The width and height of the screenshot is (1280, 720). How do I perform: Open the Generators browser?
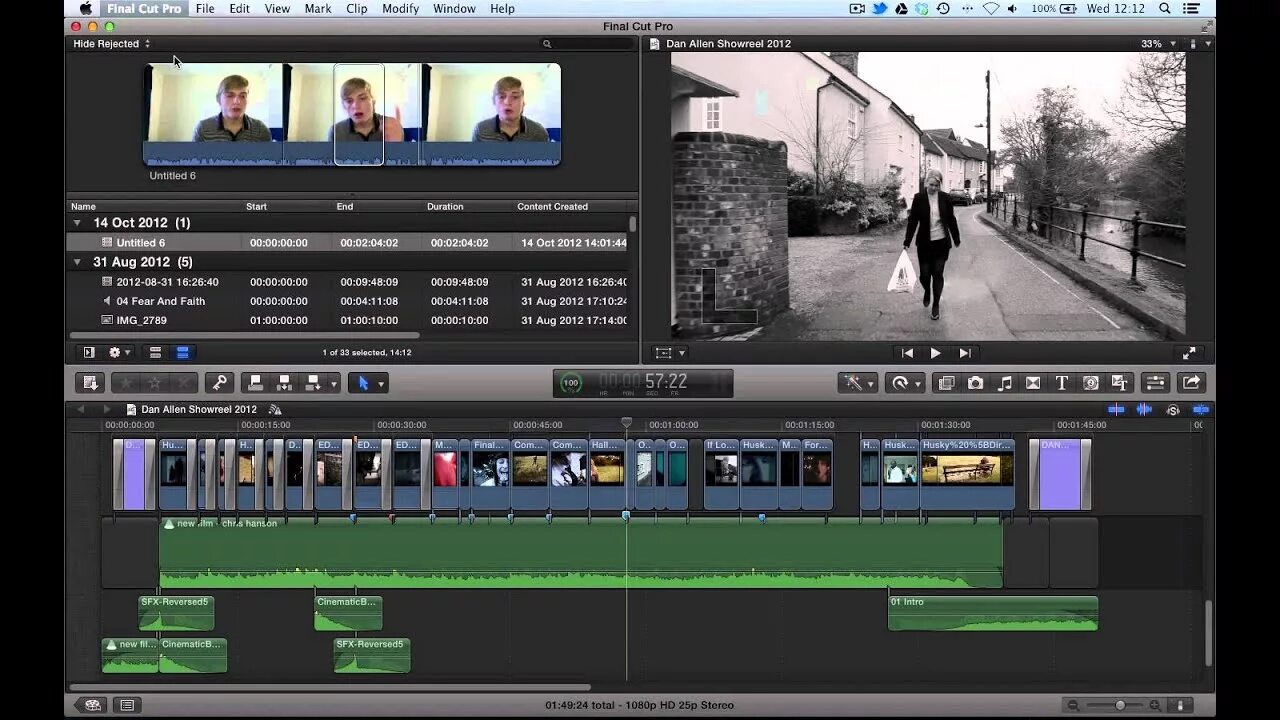click(1091, 383)
